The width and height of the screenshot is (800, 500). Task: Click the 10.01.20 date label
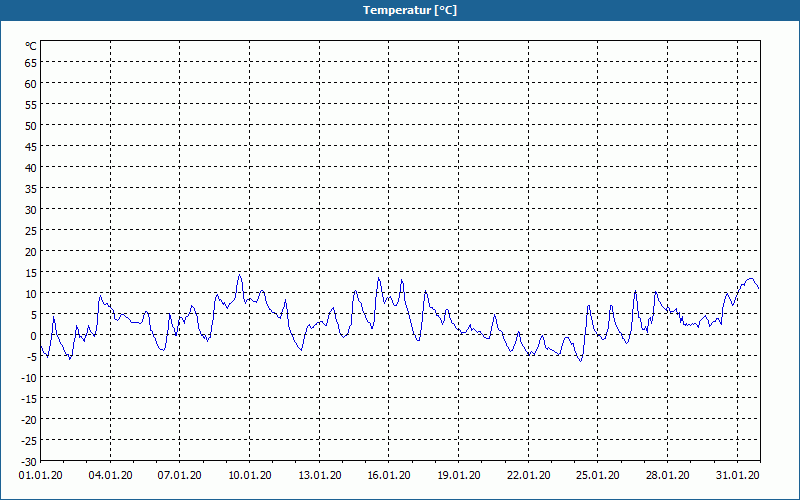pos(249,475)
